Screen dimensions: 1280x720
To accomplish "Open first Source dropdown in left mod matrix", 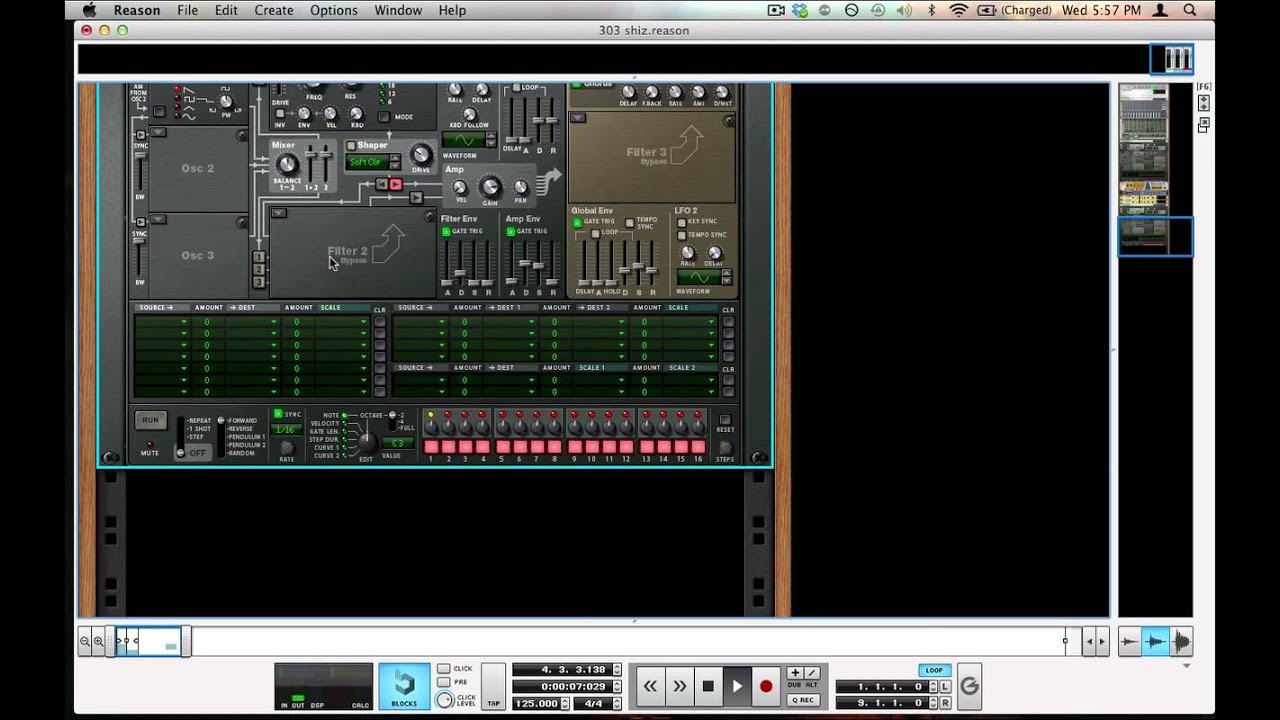I will 162,322.
